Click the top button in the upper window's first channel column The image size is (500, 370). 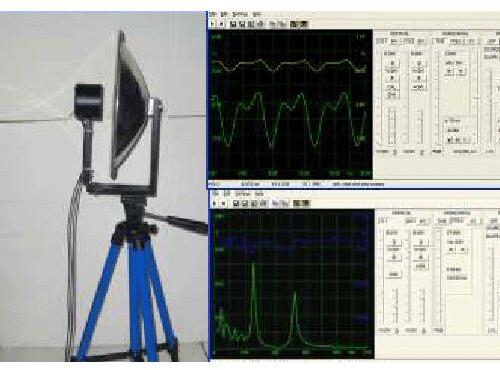click(392, 63)
